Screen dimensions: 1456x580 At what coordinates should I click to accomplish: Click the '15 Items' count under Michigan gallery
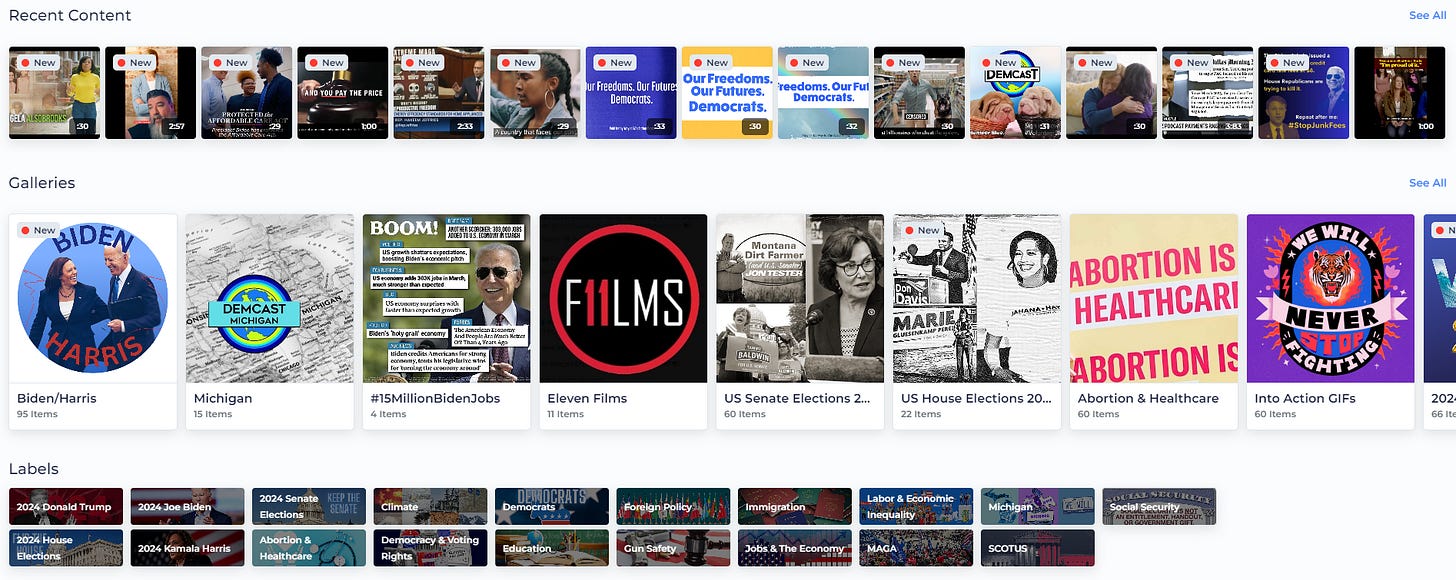coord(213,414)
